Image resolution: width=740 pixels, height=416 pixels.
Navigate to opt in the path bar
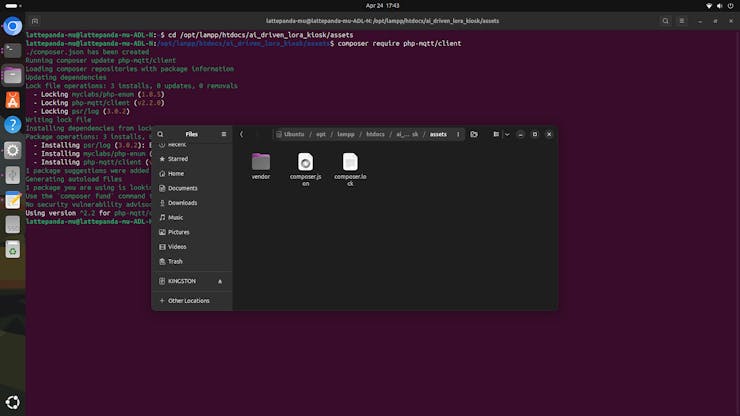[x=321, y=134]
